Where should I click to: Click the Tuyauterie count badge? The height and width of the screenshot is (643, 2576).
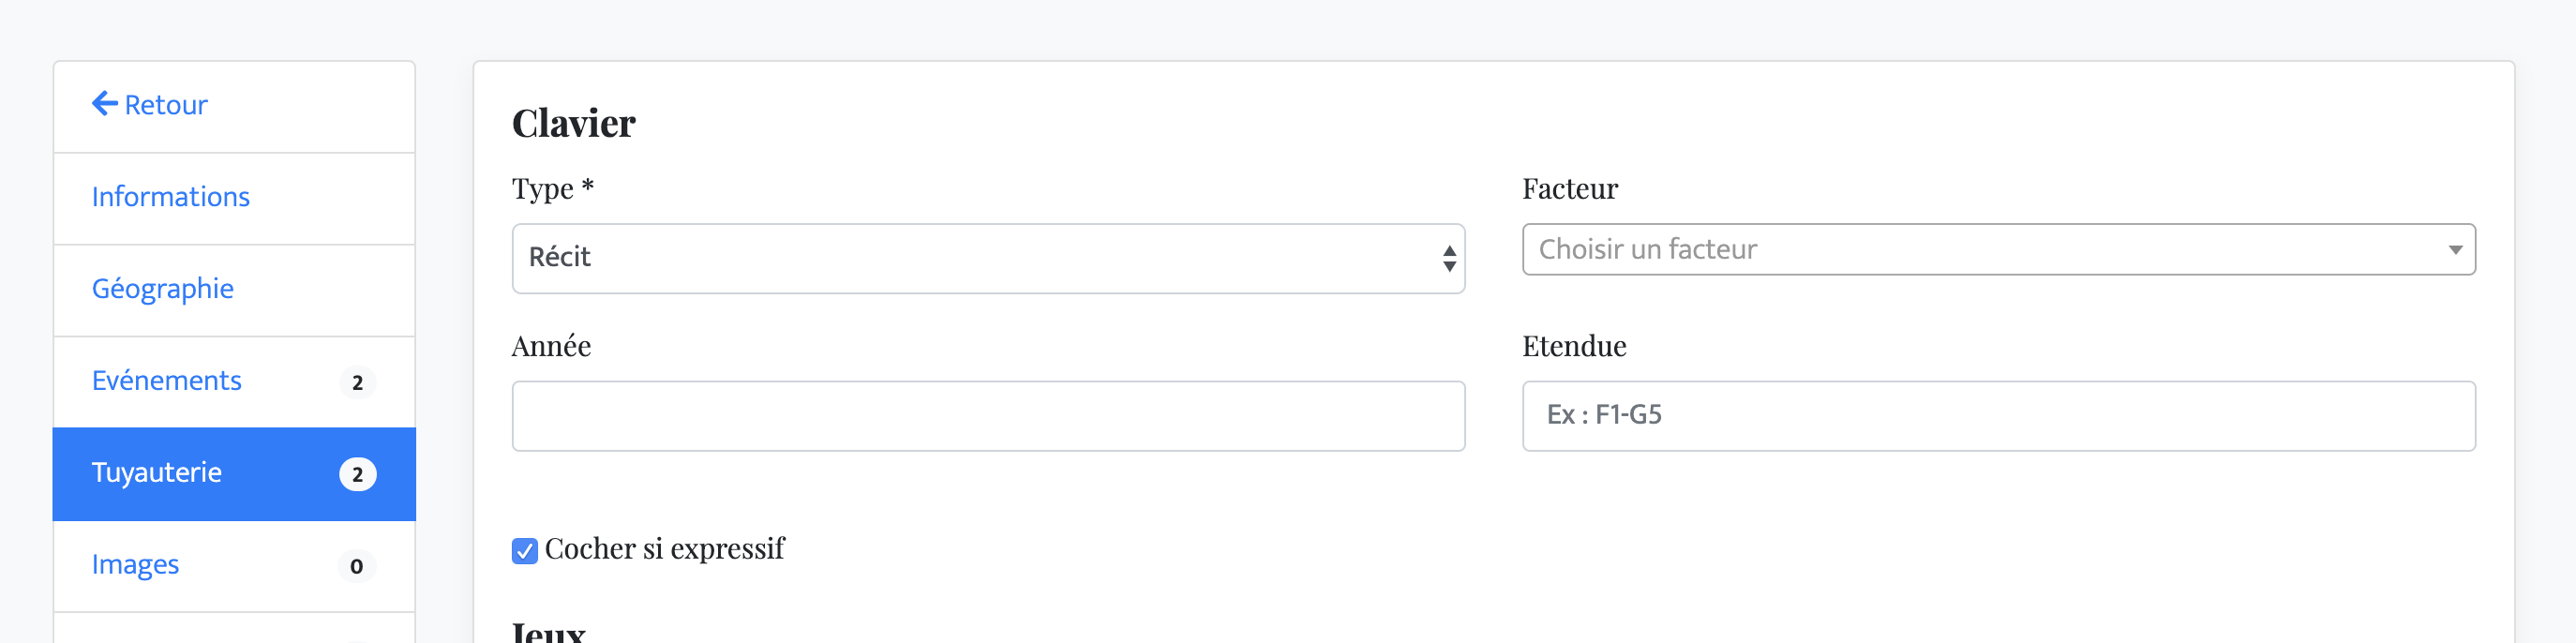pyautogui.click(x=357, y=475)
